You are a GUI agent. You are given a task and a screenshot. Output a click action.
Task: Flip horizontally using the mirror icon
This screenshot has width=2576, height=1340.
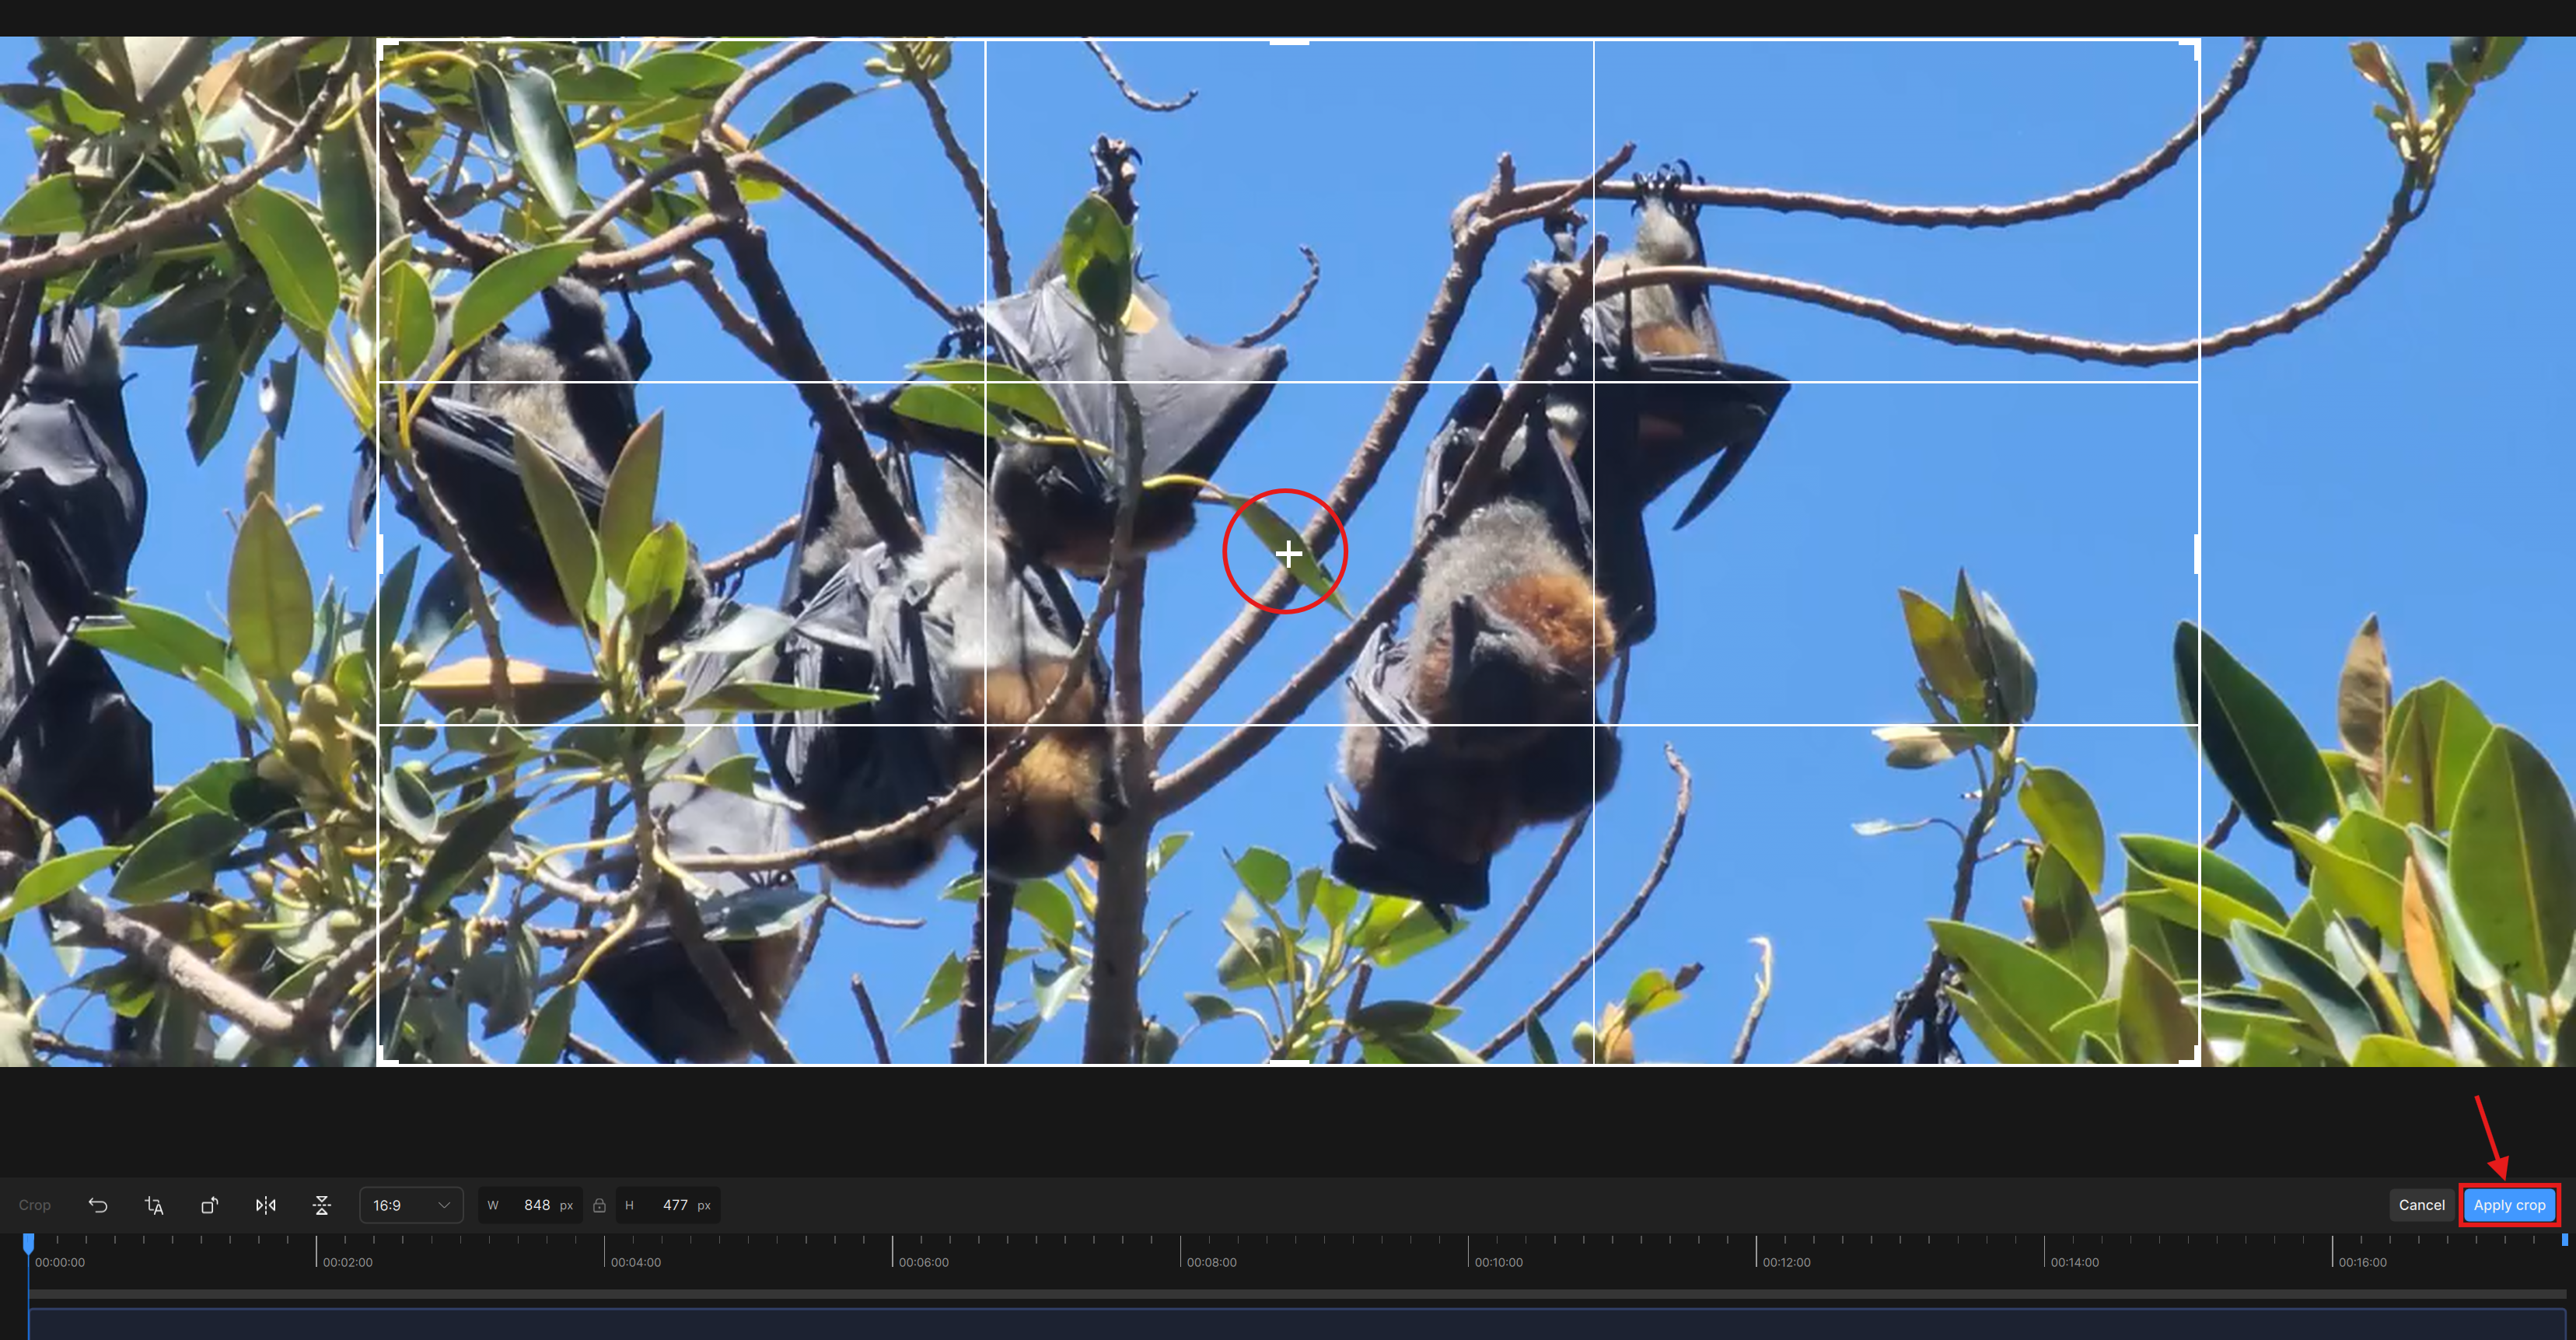265,1205
